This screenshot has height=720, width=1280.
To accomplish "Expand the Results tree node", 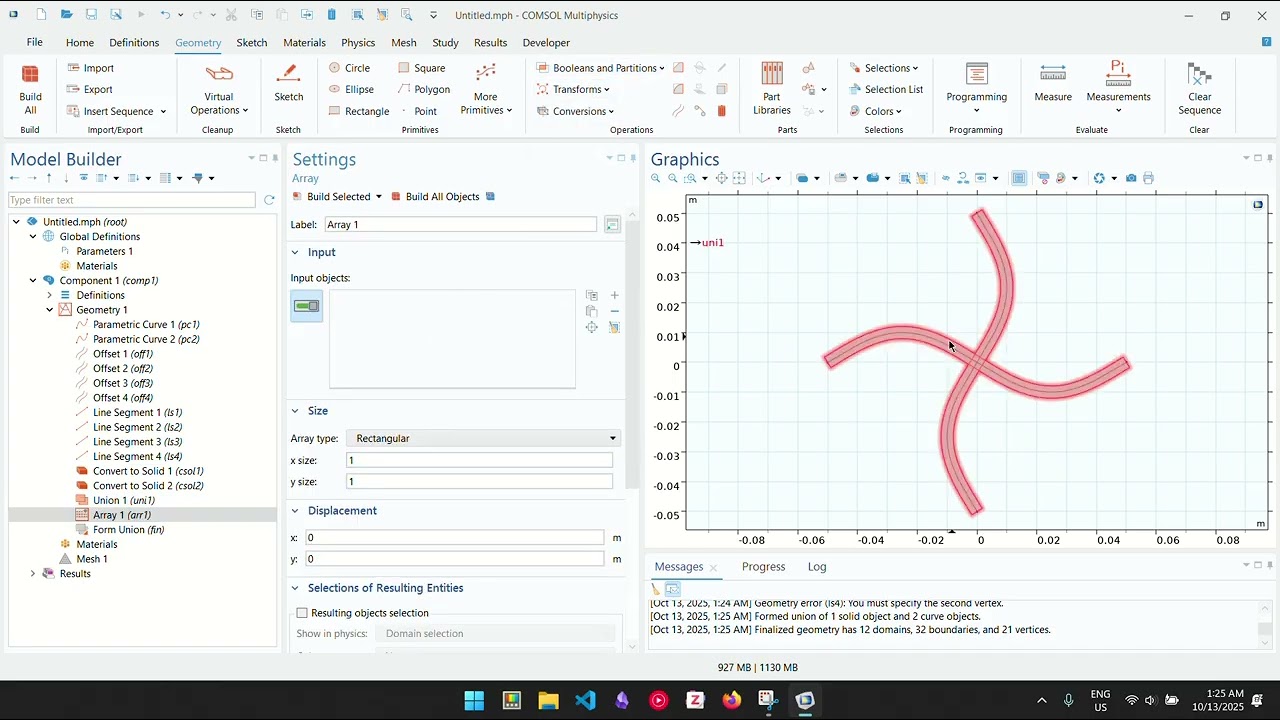I will (x=33, y=573).
